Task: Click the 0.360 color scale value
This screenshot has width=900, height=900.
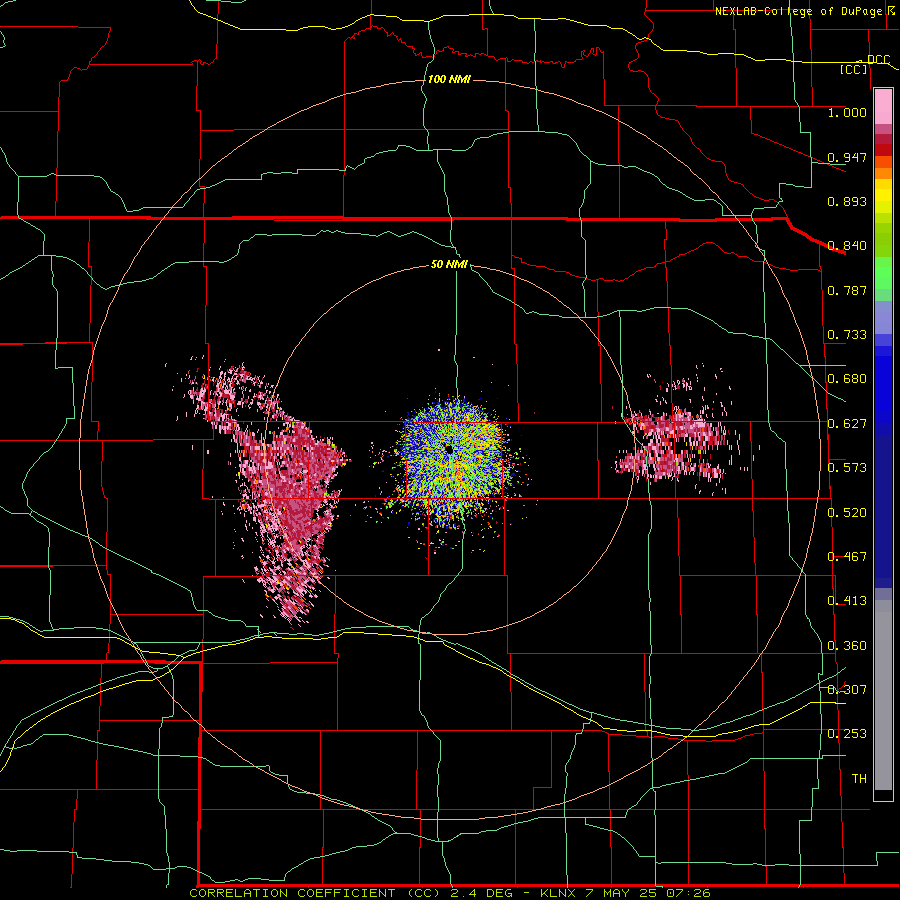Action: [847, 646]
